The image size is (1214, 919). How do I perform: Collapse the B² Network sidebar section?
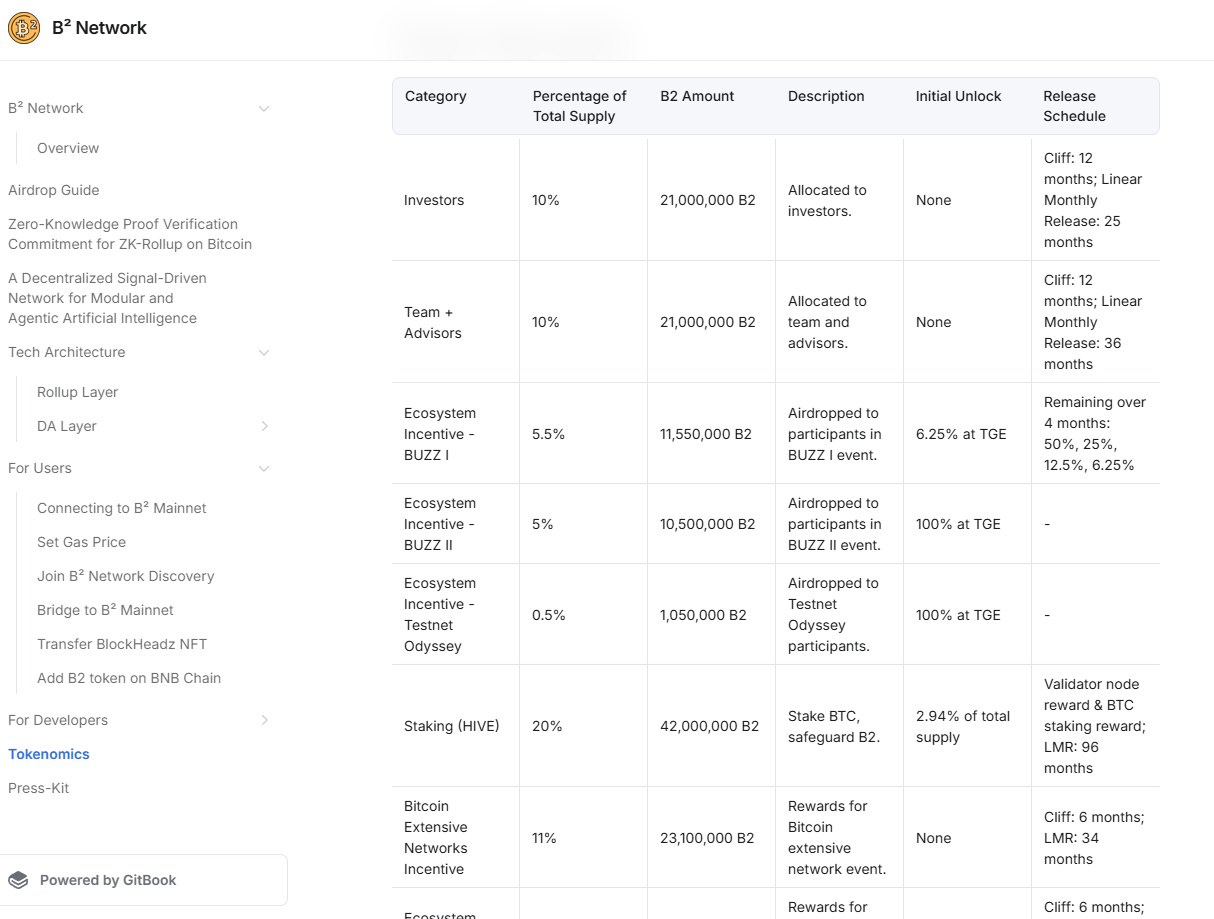(x=264, y=108)
